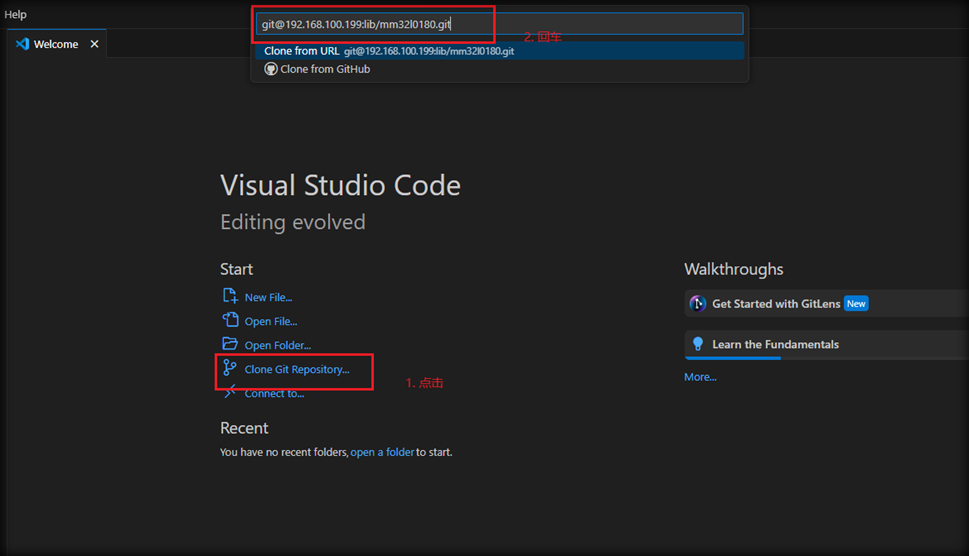Screen dimensions: 969x556
Task: Open the Help menu
Action: [16, 15]
